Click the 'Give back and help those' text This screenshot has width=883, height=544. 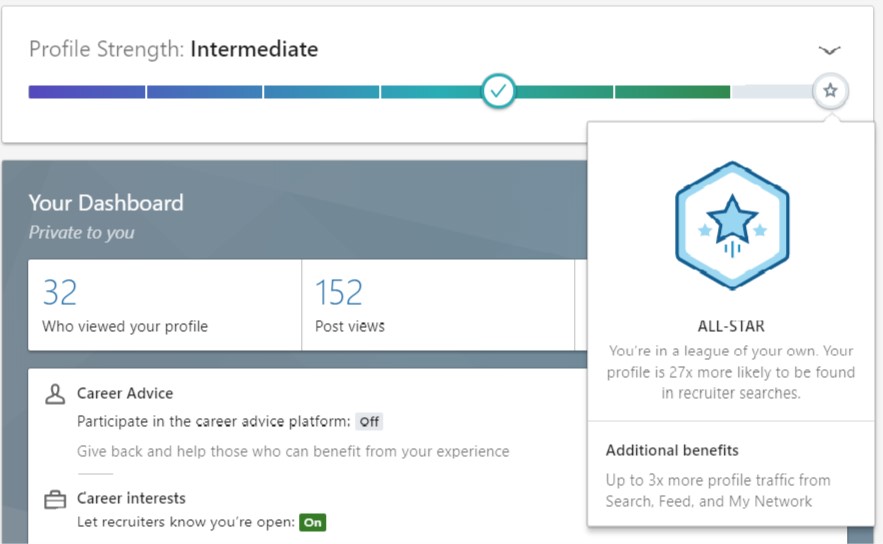(293, 451)
